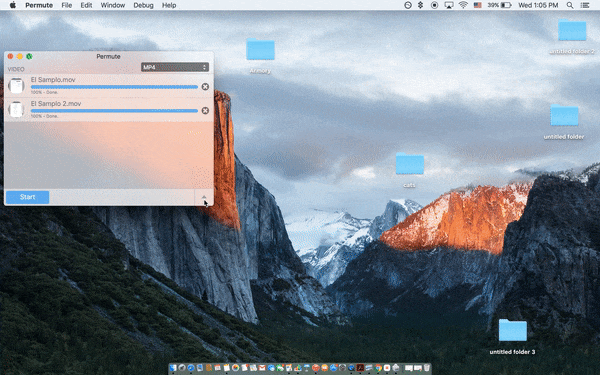This screenshot has height=375, width=600.
Task: Click the VIDEO group label
Action: coord(16,69)
